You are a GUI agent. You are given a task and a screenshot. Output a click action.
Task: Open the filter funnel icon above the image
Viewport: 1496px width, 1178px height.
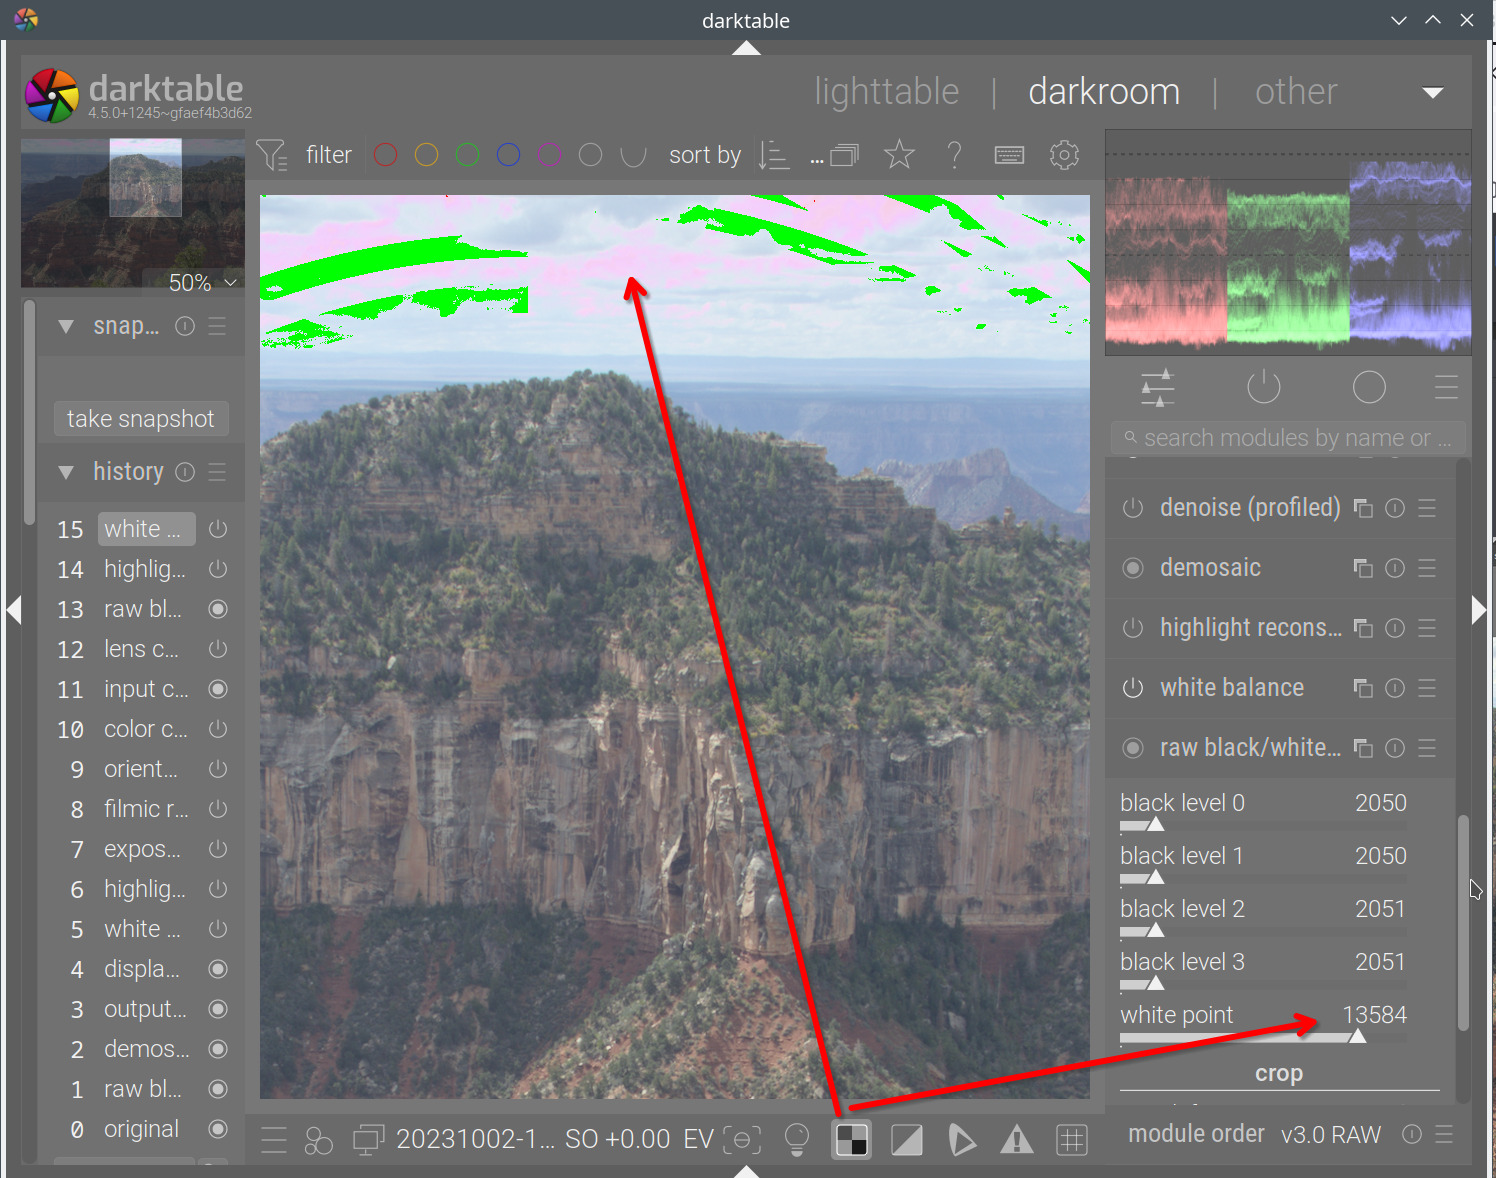(271, 154)
